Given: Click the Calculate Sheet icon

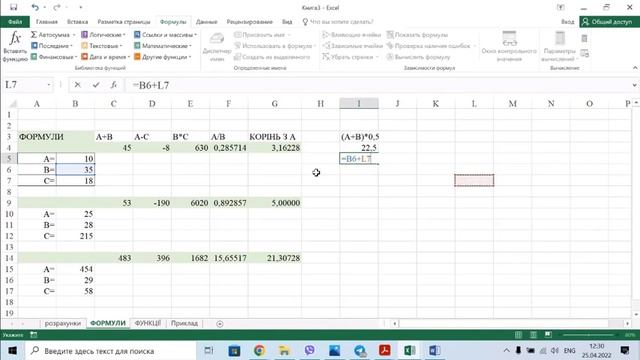Looking at the screenshot, I should pyautogui.click(x=584, y=53).
